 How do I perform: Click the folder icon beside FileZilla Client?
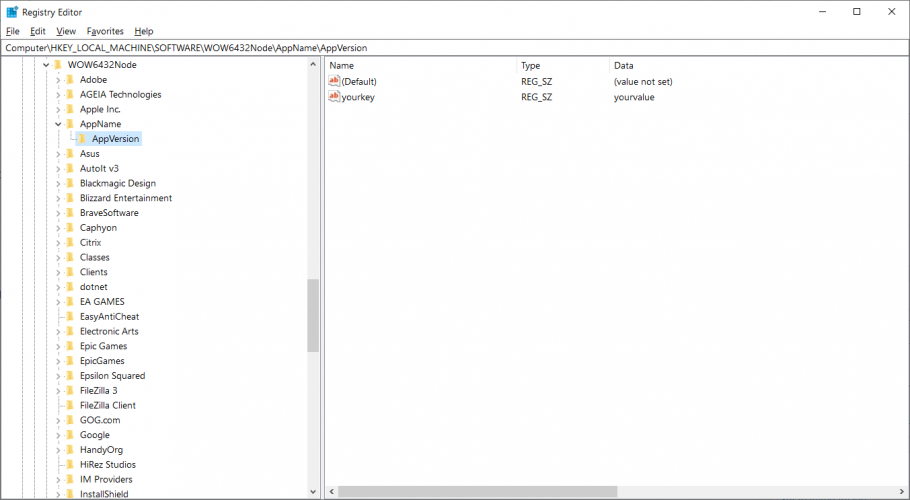[x=71, y=405]
